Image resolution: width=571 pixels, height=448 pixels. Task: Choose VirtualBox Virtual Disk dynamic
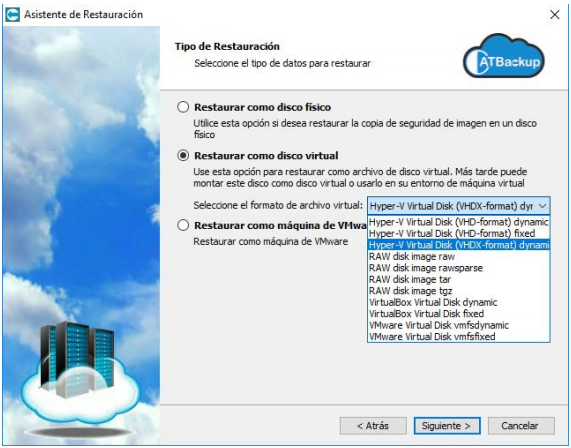(458, 302)
